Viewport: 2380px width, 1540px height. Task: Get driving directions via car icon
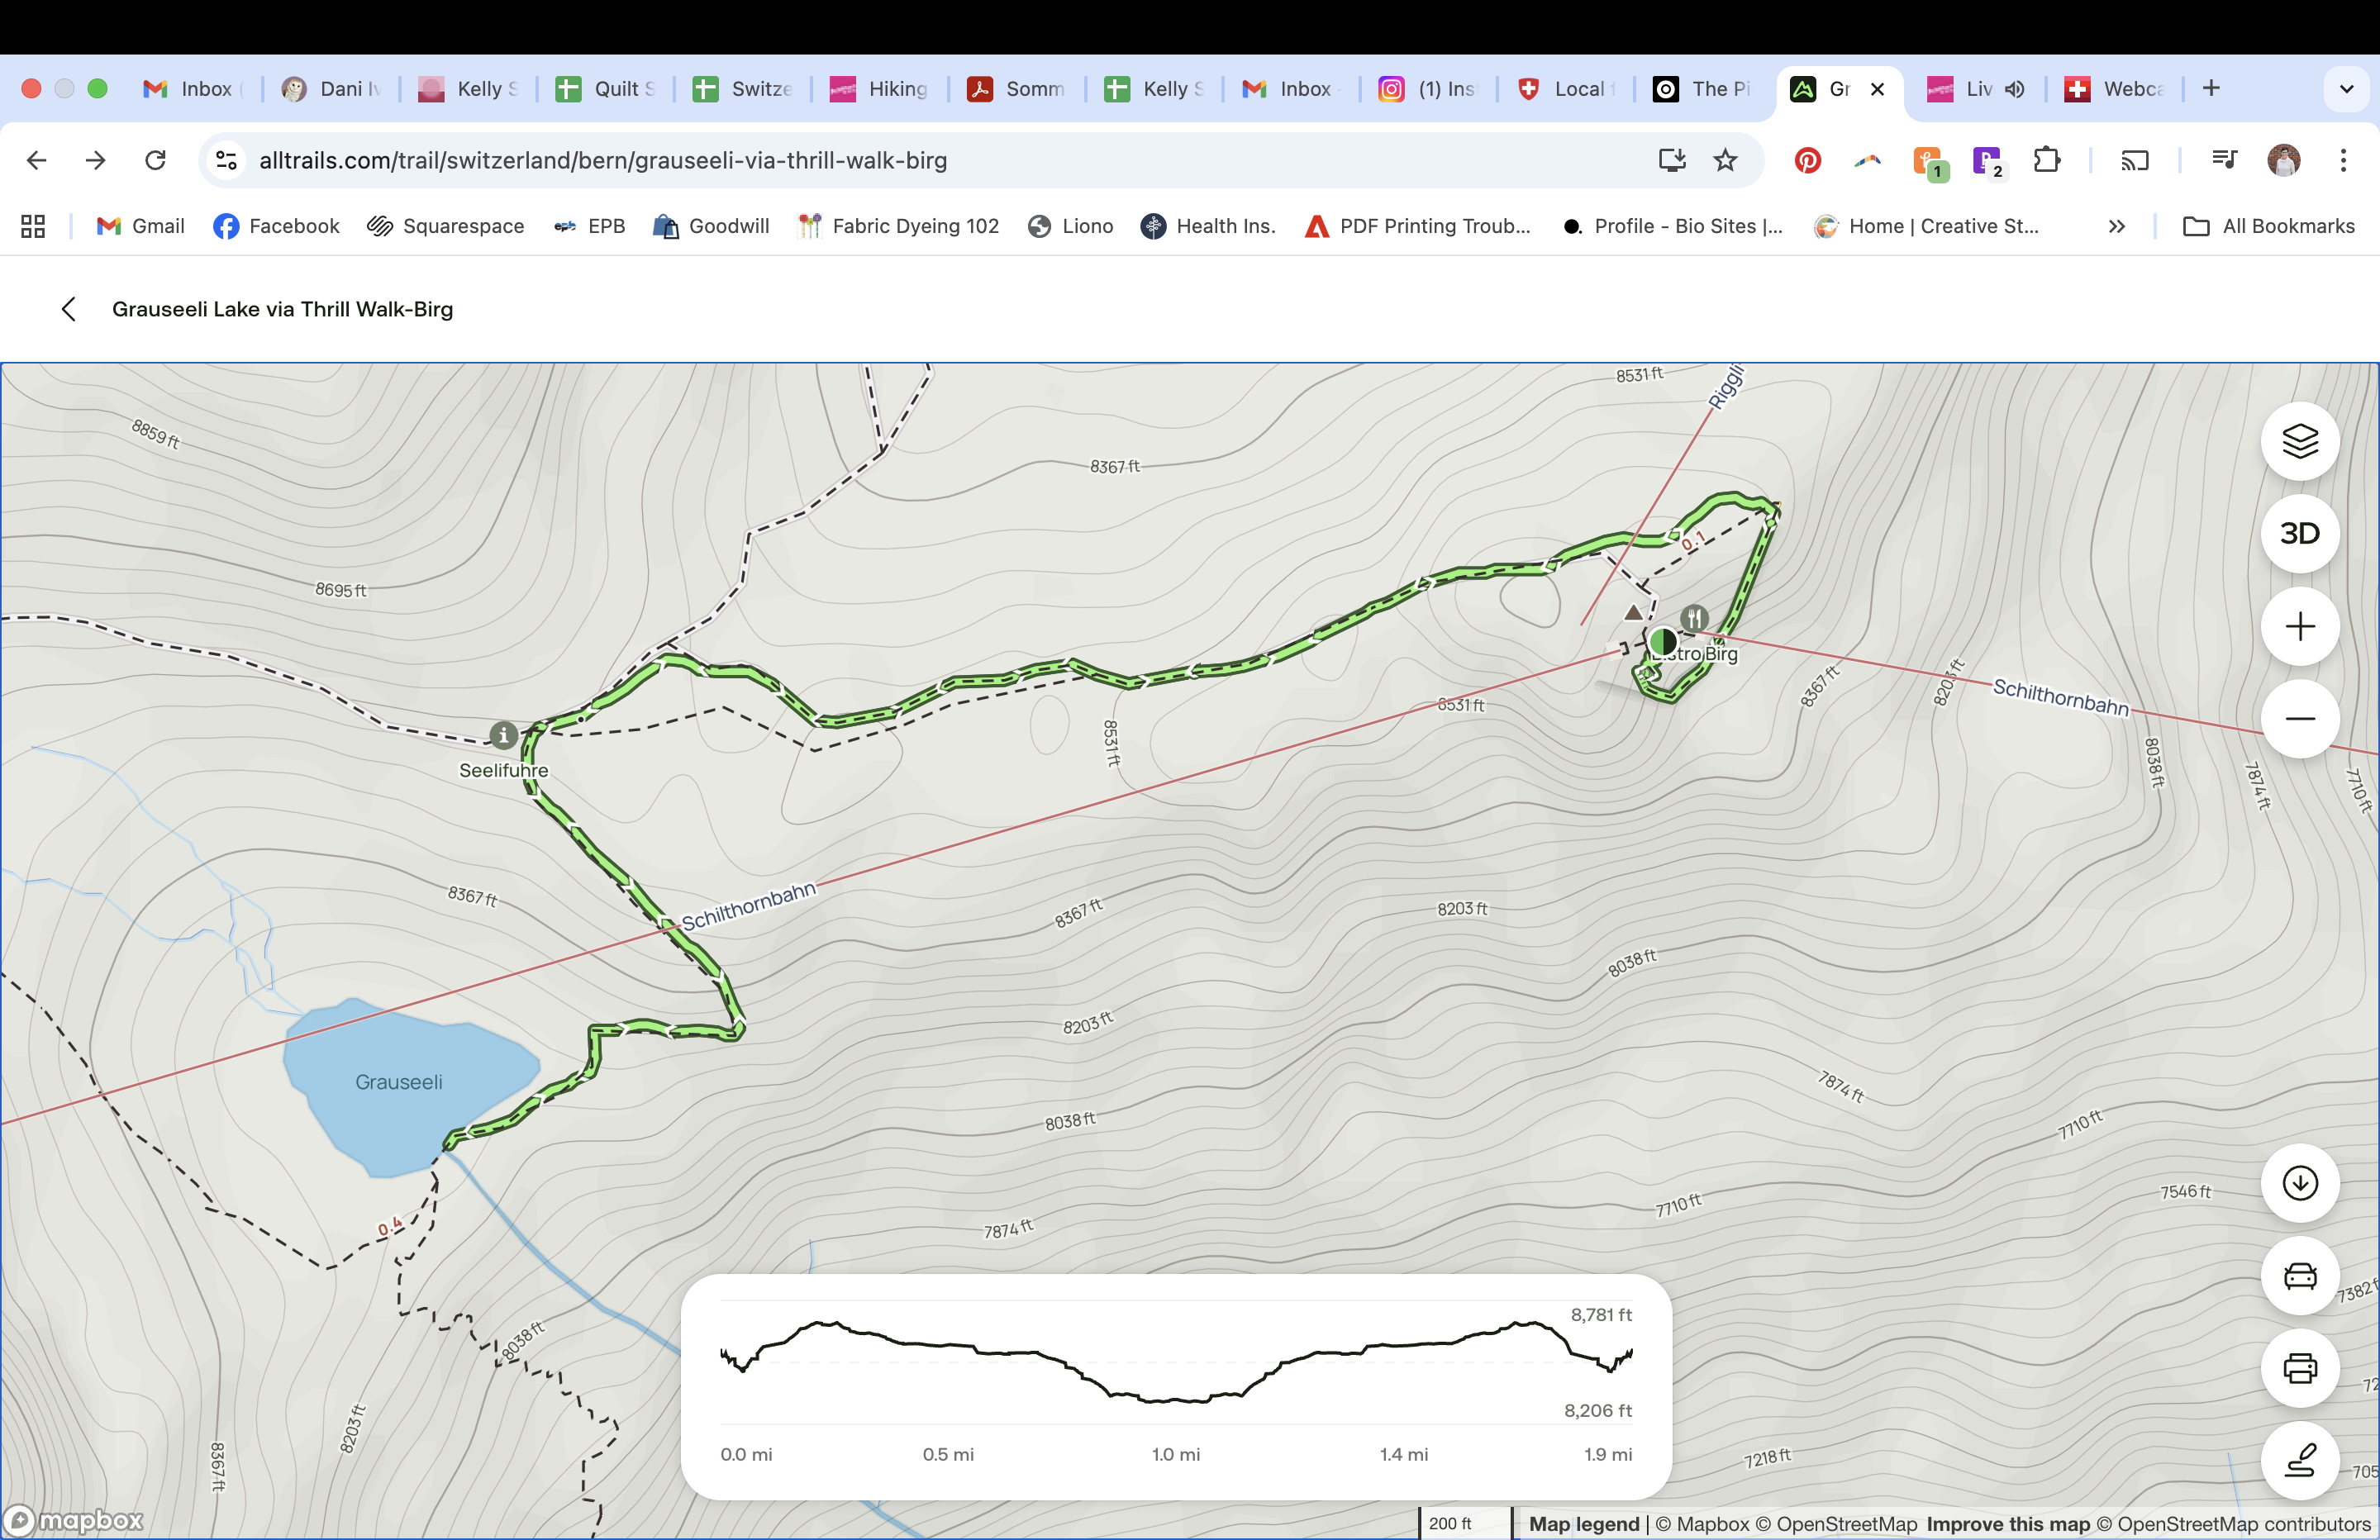pos(2299,1276)
